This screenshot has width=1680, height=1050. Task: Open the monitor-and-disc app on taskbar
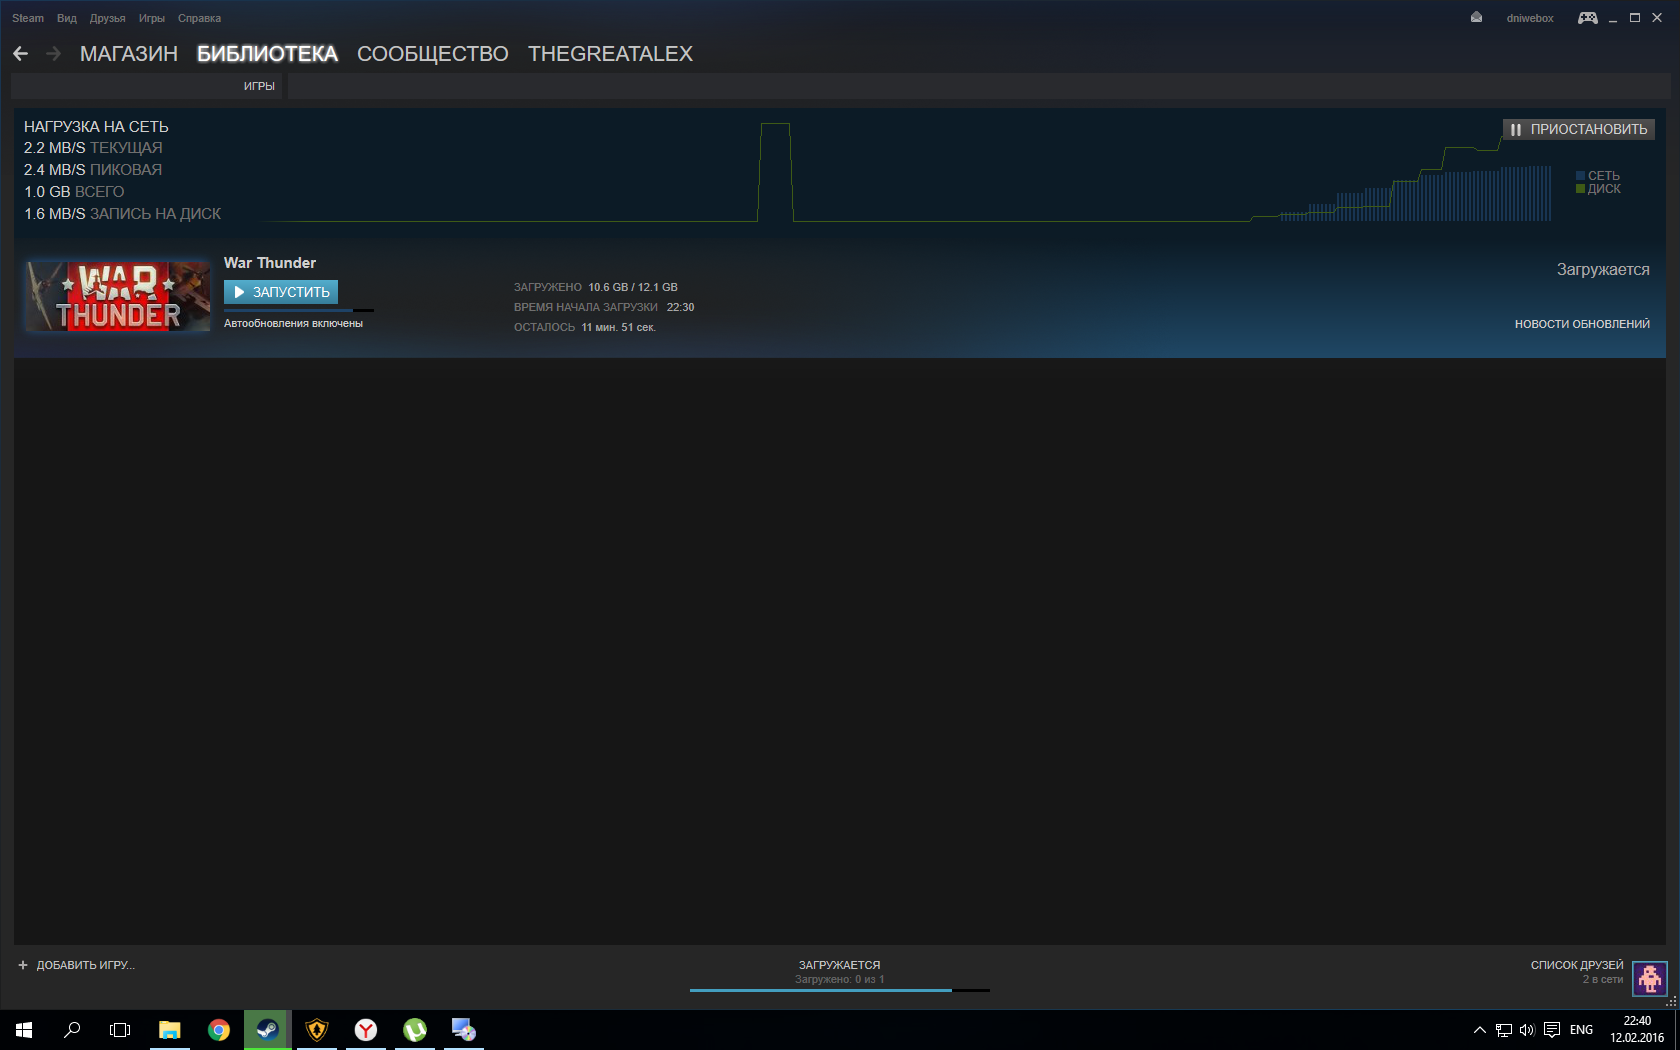pos(464,1030)
